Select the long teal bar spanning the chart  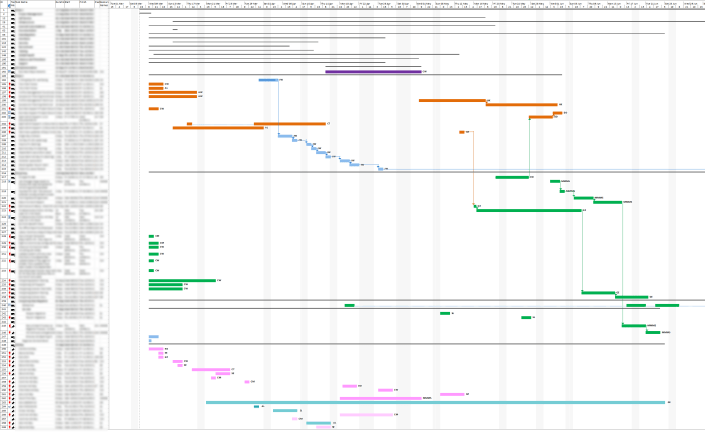(435, 402)
